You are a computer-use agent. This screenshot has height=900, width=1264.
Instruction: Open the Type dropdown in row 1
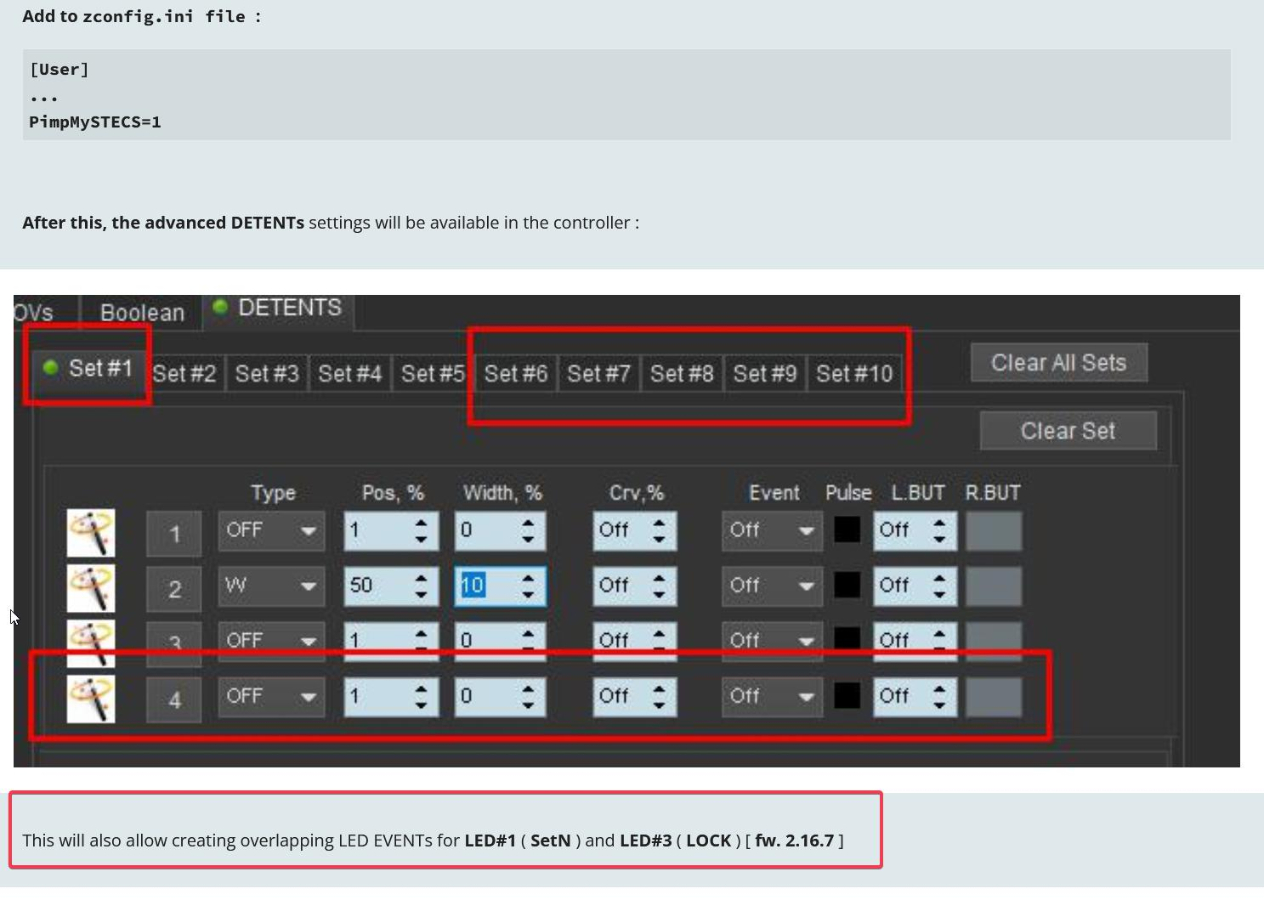point(271,531)
